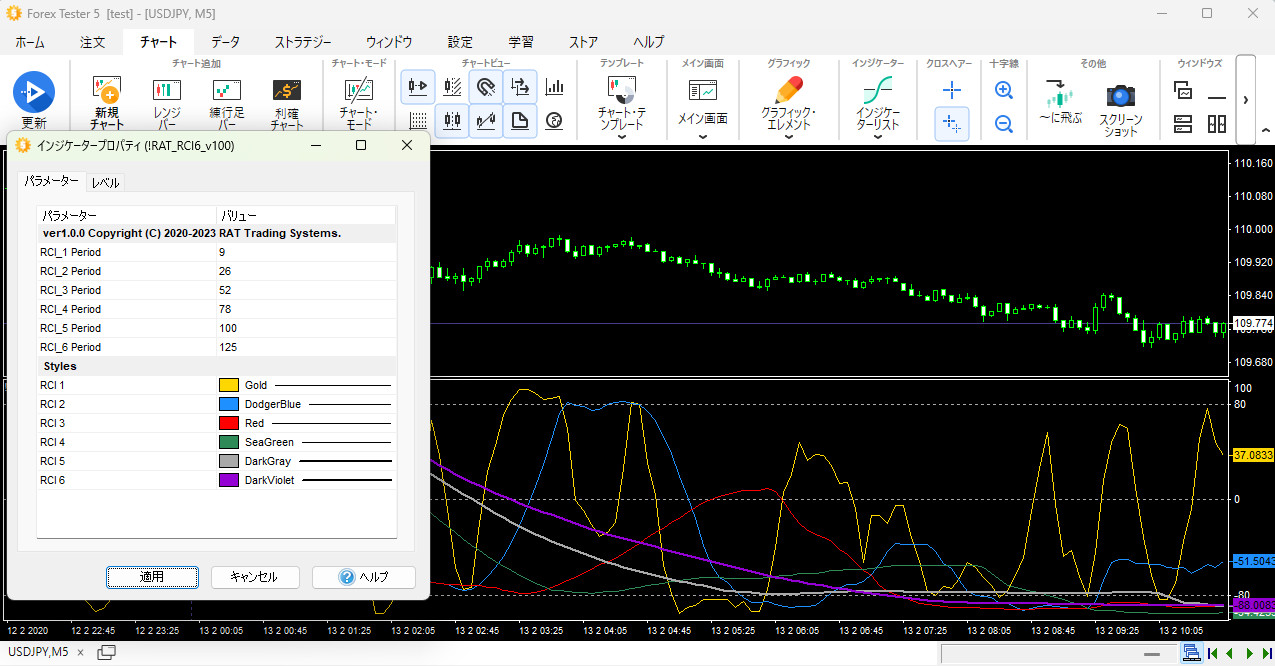
Task: Click the Gold color swatch for RCI 1
Action: pyautogui.click(x=229, y=385)
